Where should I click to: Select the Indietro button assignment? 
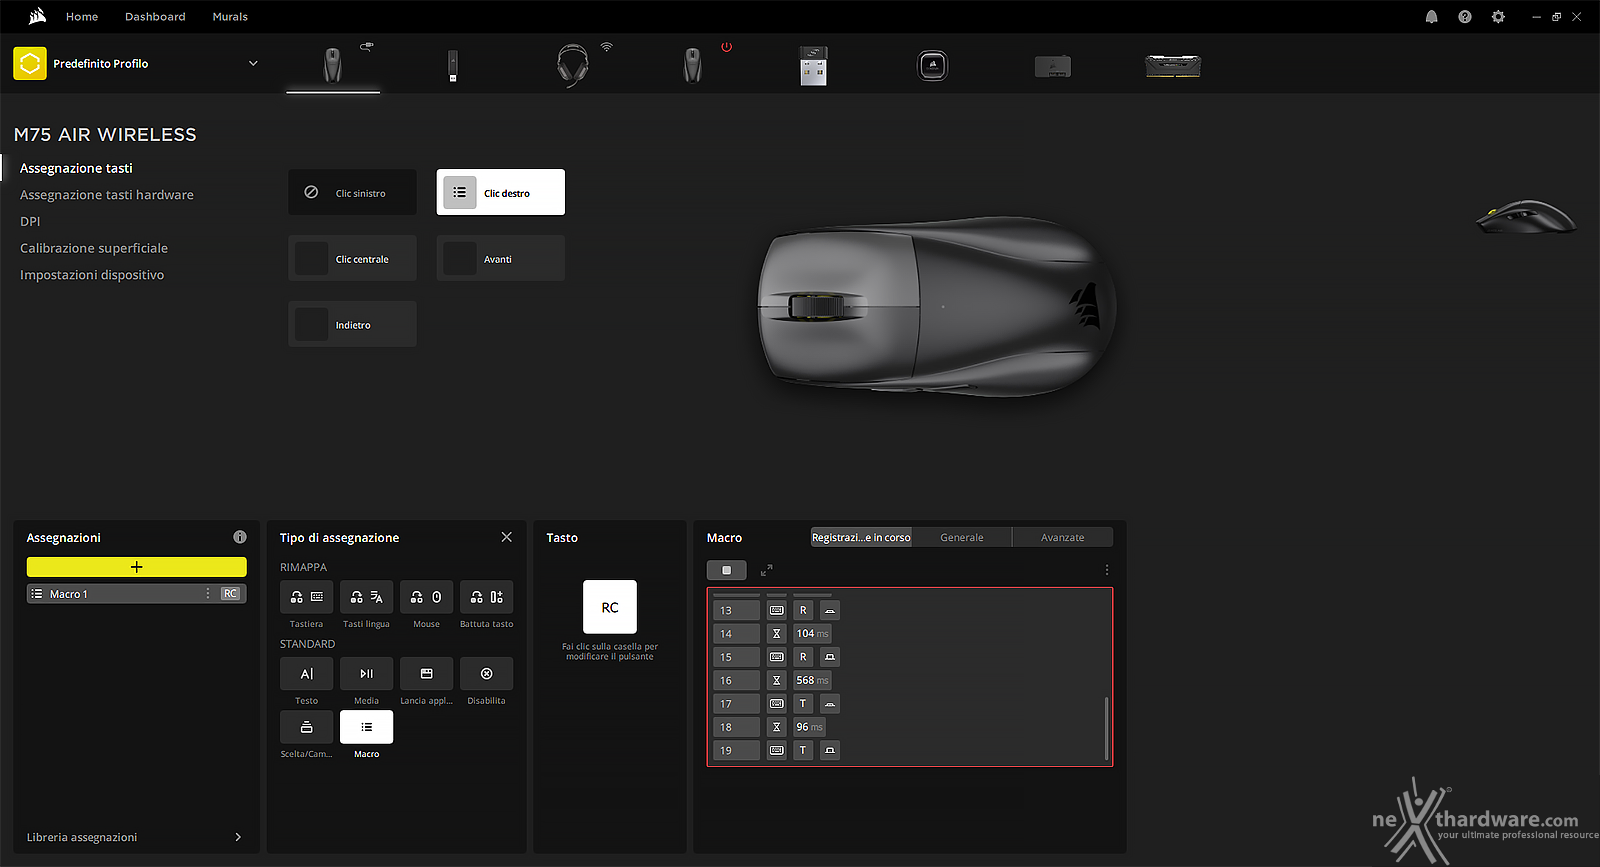pos(352,324)
